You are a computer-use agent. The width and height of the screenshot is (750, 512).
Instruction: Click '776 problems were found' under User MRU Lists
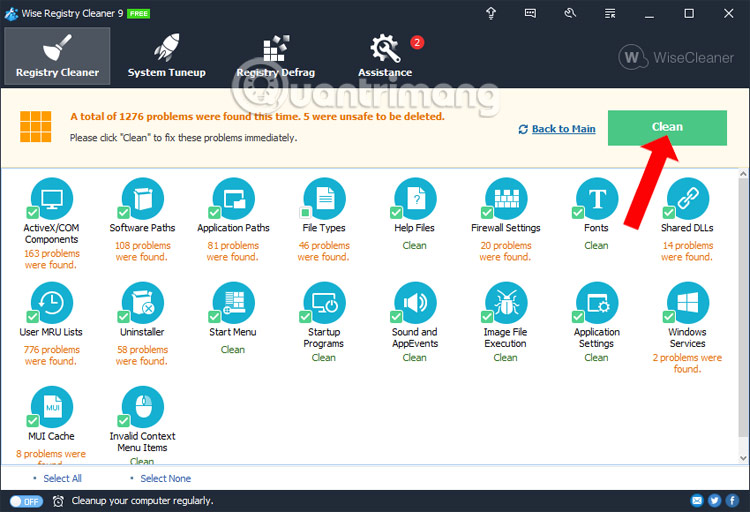52,355
